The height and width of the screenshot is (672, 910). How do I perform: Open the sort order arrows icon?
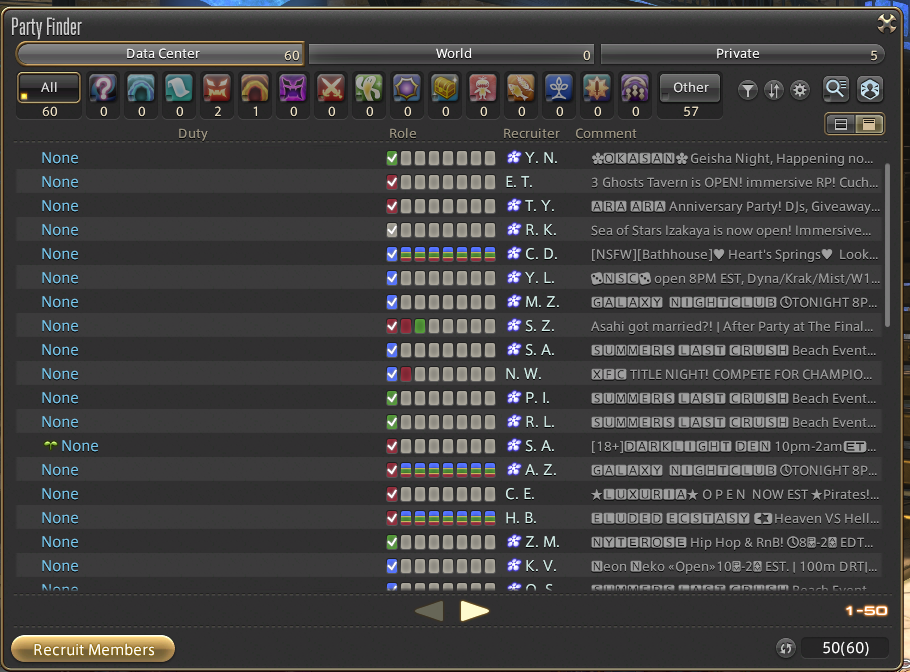[x=774, y=90]
